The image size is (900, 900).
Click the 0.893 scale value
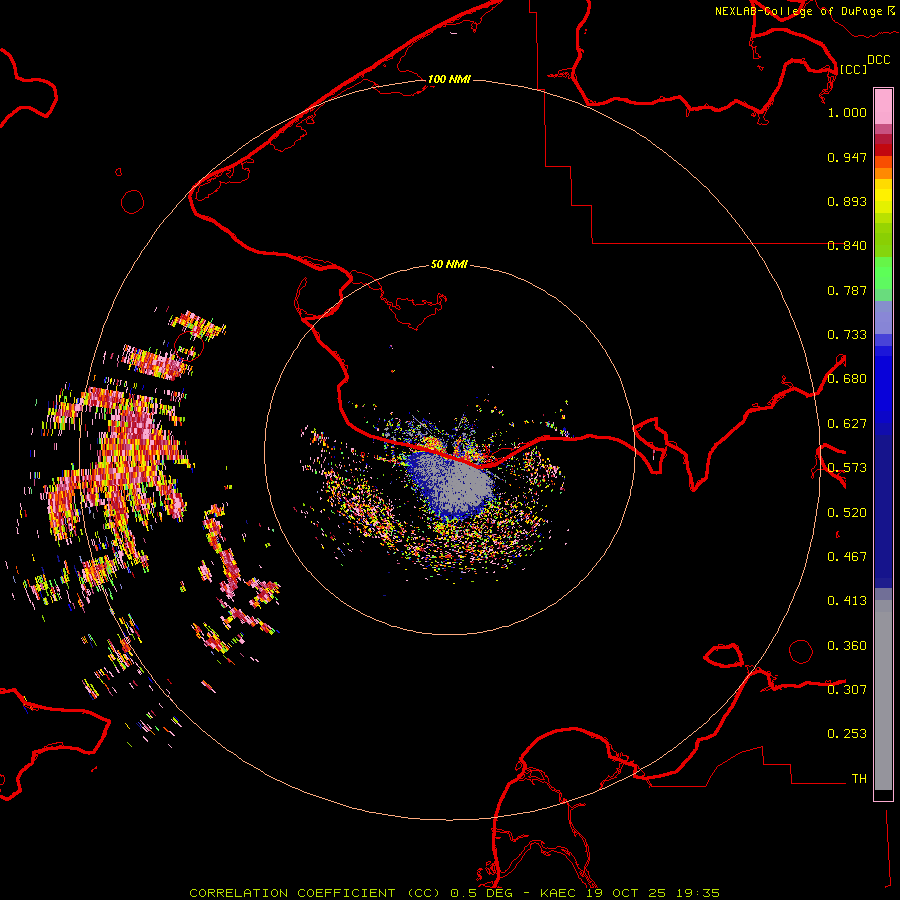[847, 201]
